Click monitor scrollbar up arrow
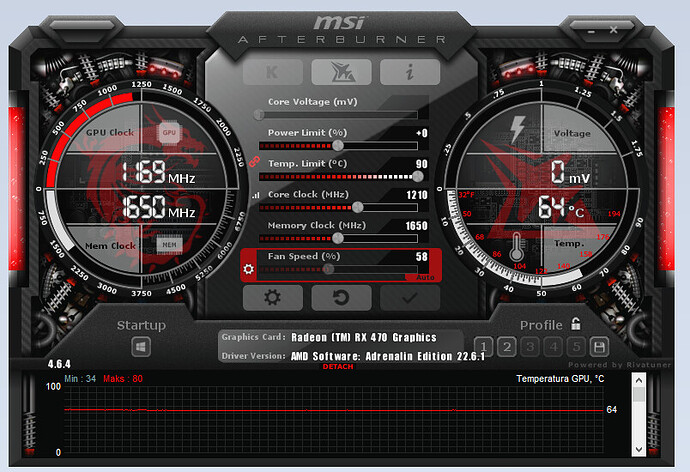The width and height of the screenshot is (690, 472). pyautogui.click(x=639, y=380)
